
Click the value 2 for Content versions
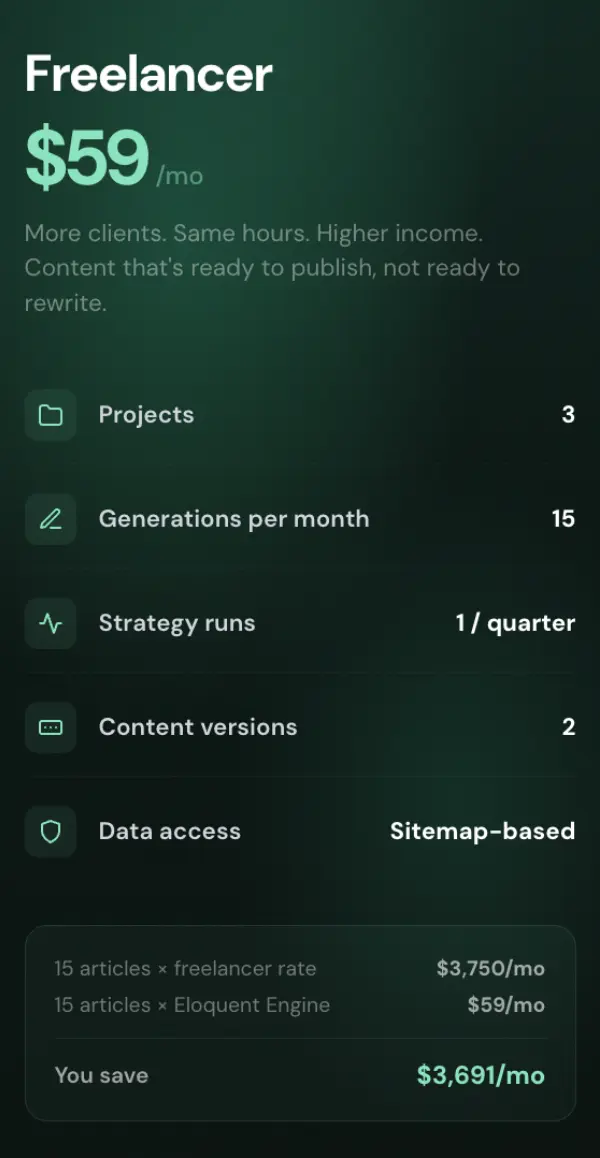tap(568, 727)
